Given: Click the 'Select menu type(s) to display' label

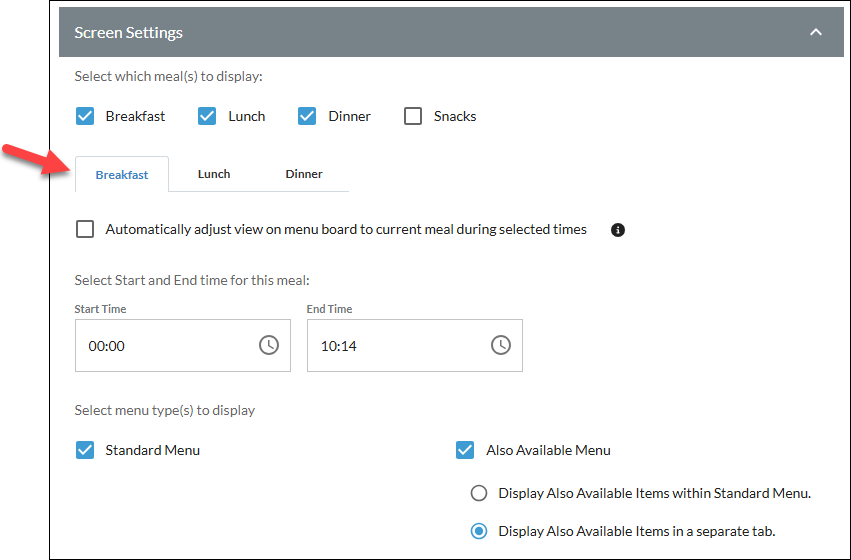Looking at the screenshot, I should click(164, 410).
